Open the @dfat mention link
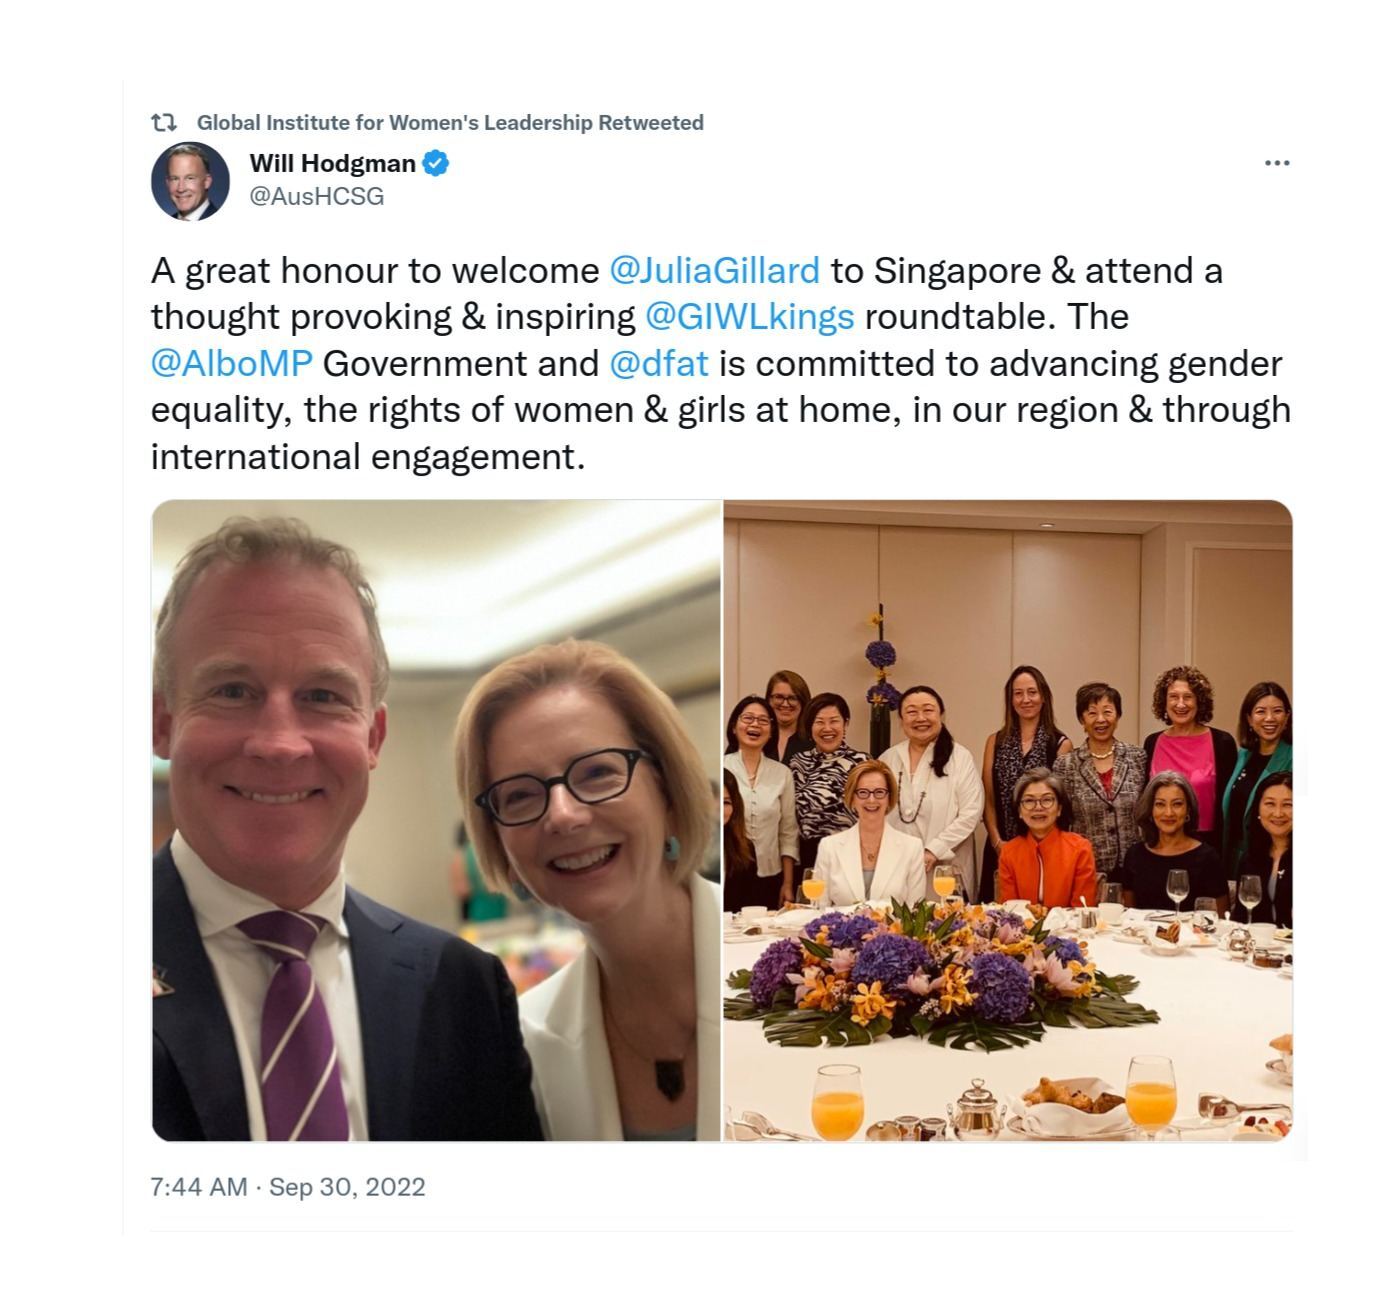Image resolution: width=1388 pixels, height=1315 pixels. [659, 363]
